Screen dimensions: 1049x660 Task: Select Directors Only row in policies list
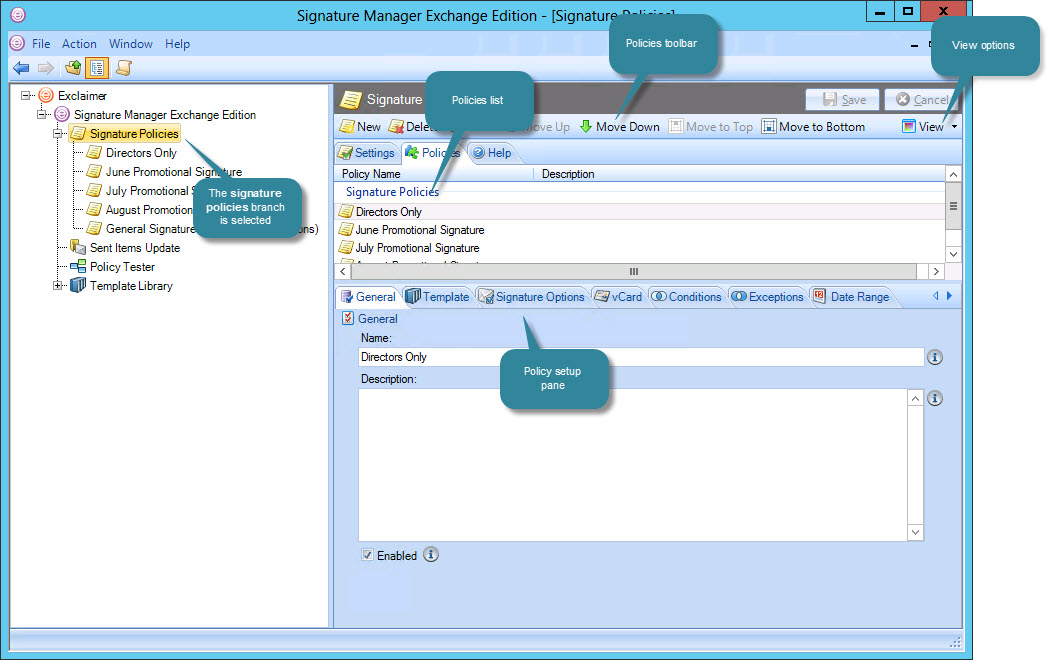click(640, 211)
